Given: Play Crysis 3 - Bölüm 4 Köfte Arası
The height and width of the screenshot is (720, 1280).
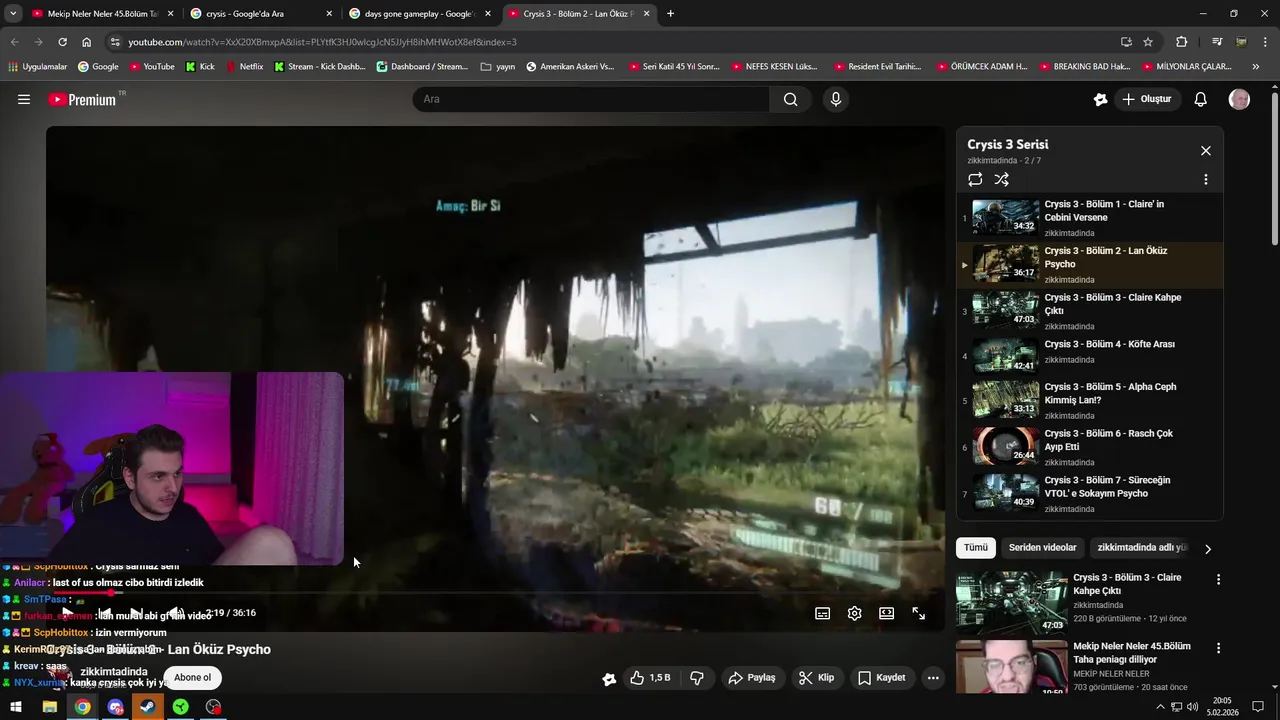Looking at the screenshot, I should 1090,355.
